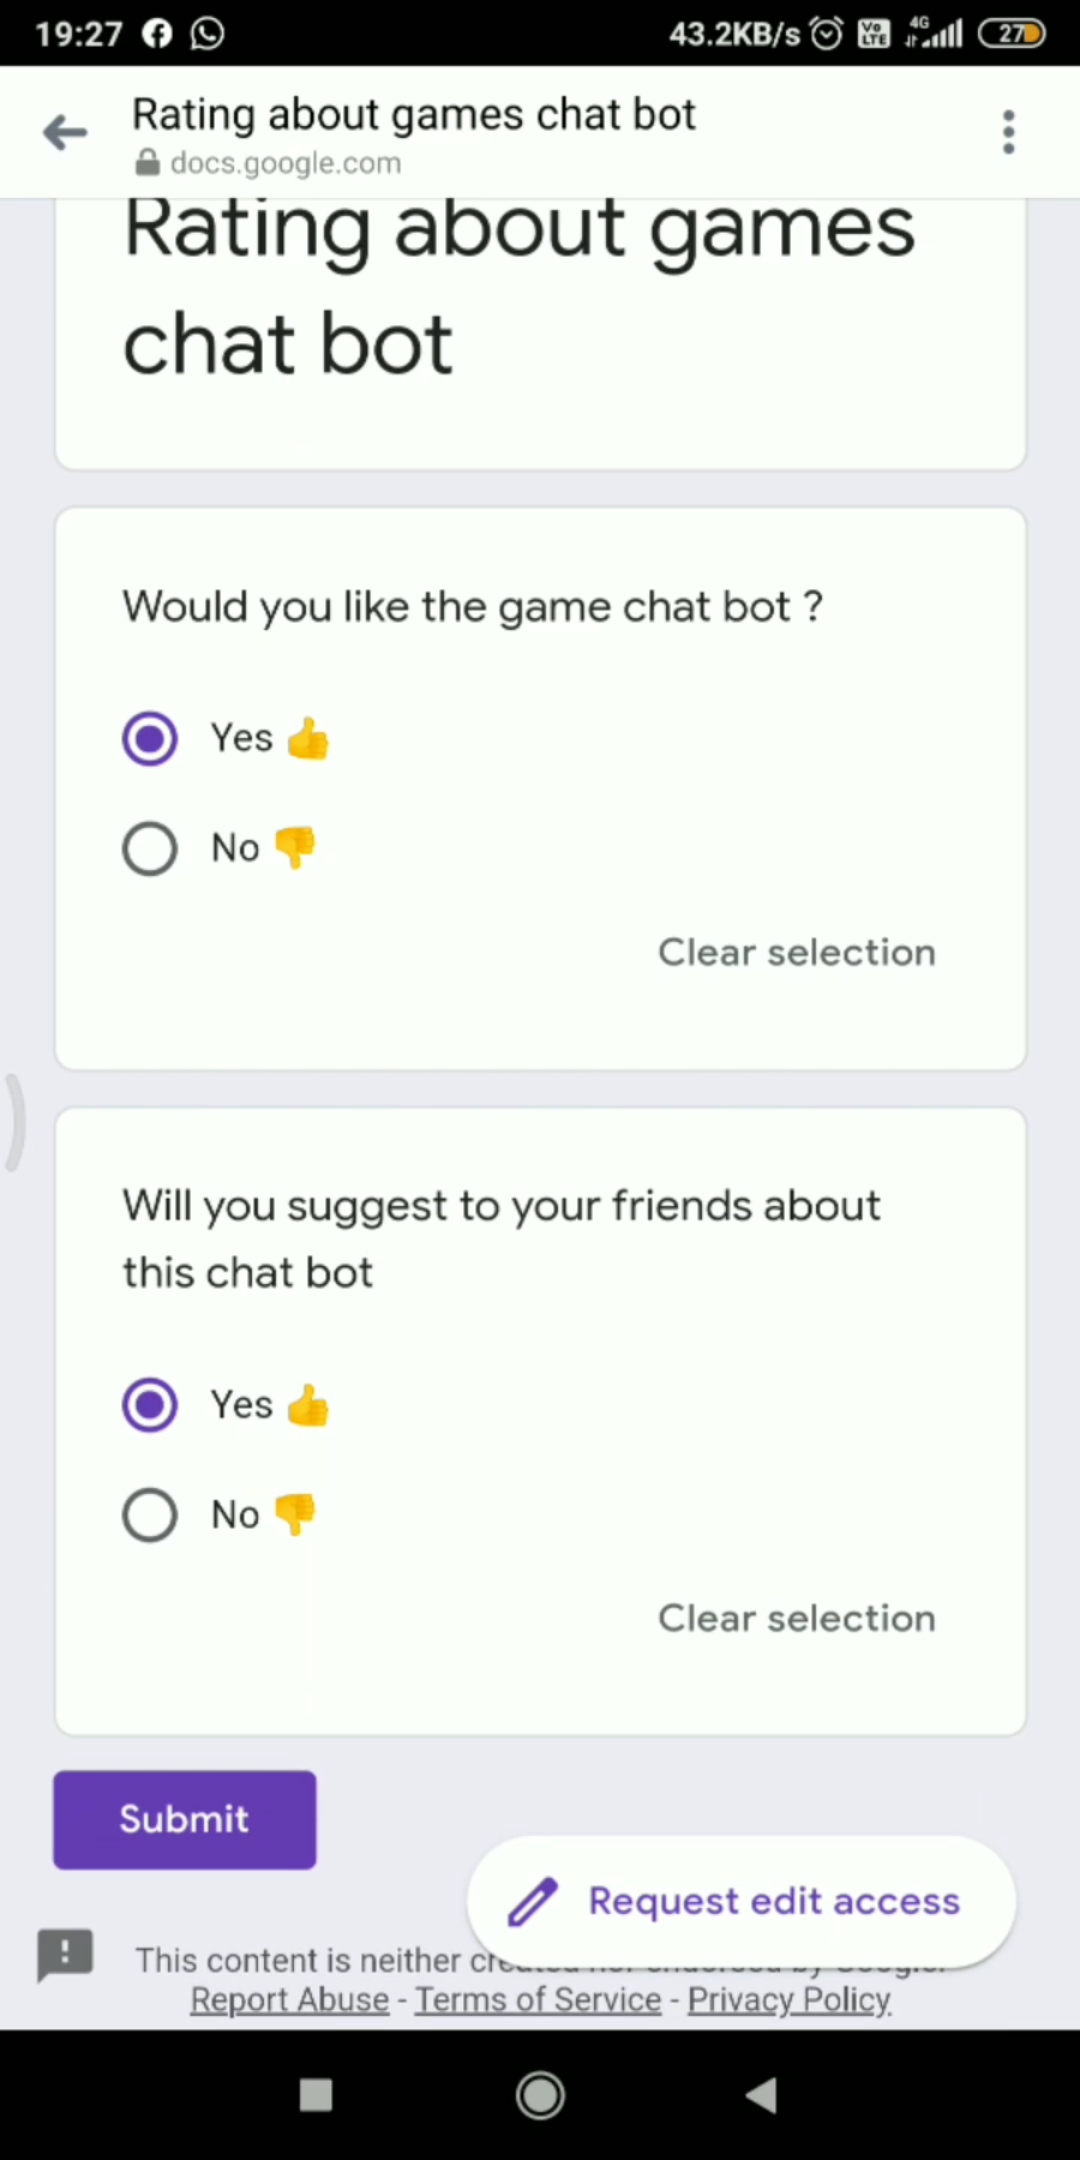This screenshot has height=2160, width=1080.
Task: Tap the lock icon beside docs.google.com
Action: 147,163
